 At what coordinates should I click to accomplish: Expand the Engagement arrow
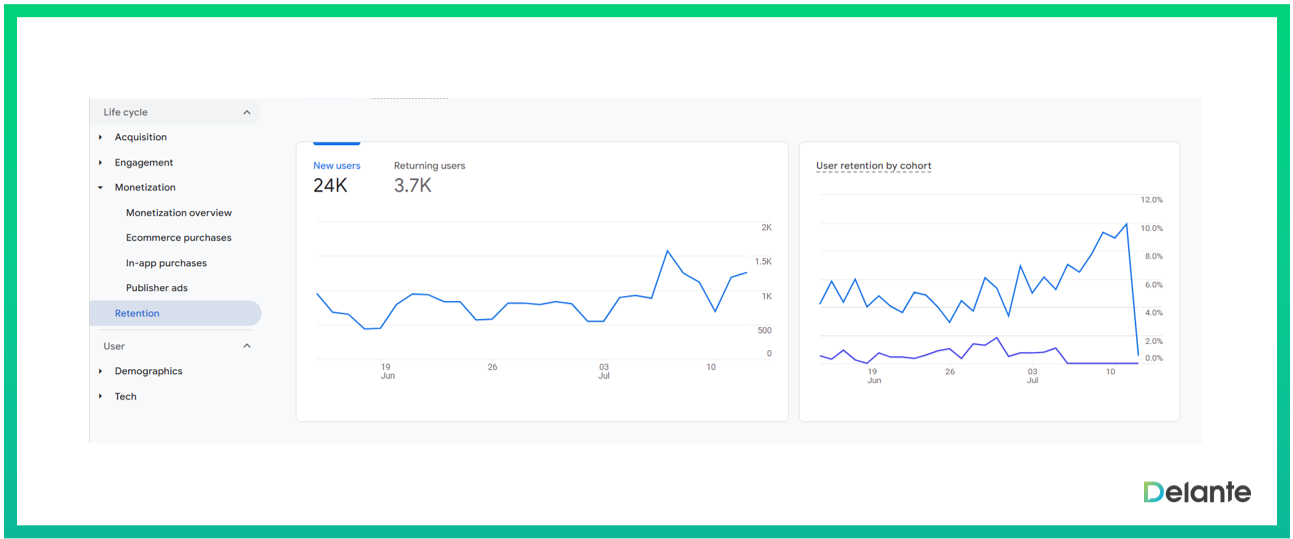click(x=101, y=163)
